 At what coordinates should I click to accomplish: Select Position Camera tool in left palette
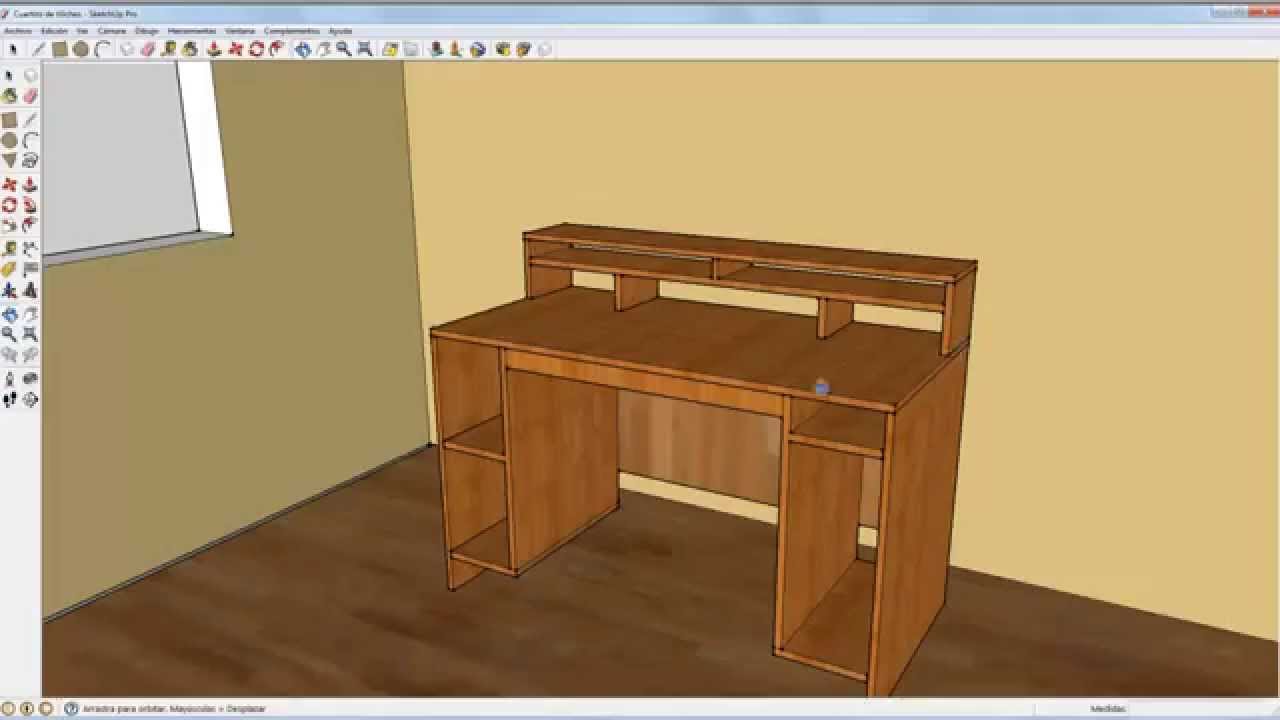(x=9, y=379)
